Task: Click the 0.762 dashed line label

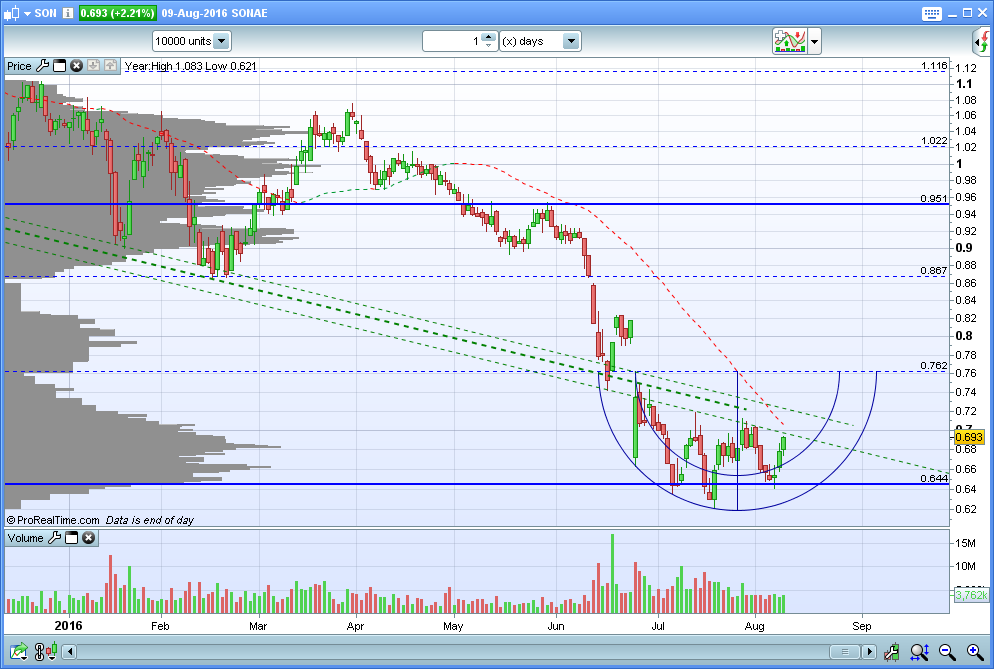Action: (934, 365)
